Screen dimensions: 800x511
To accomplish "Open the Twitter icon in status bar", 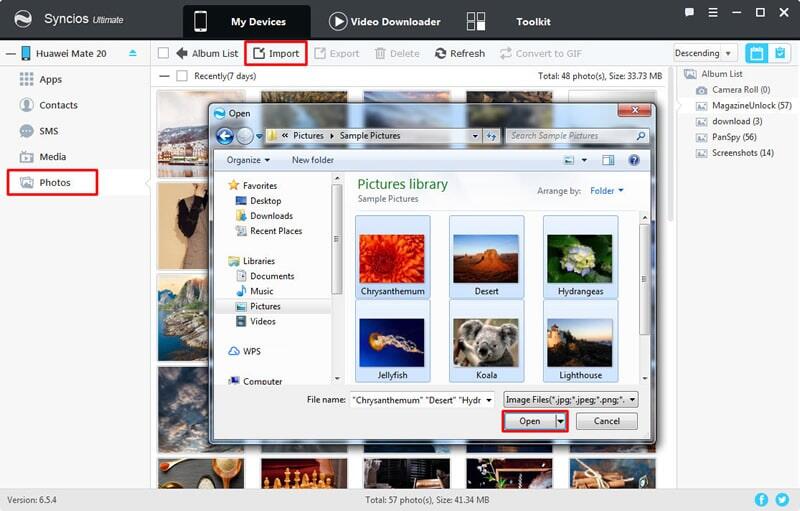I will coord(781,499).
